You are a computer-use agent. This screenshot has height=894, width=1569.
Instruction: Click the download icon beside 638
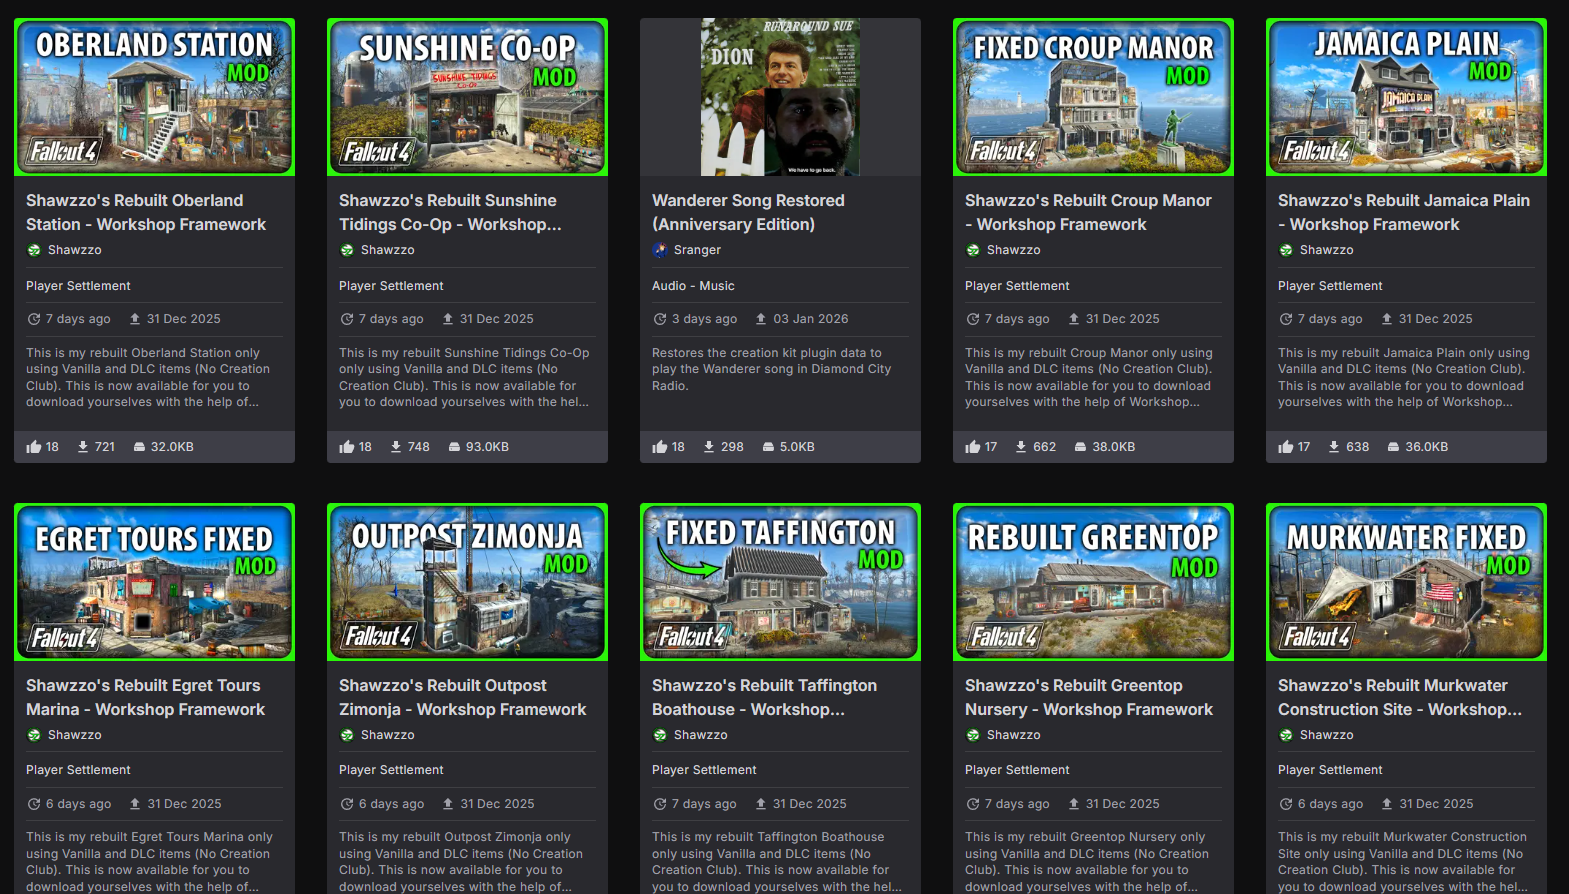pos(1334,447)
